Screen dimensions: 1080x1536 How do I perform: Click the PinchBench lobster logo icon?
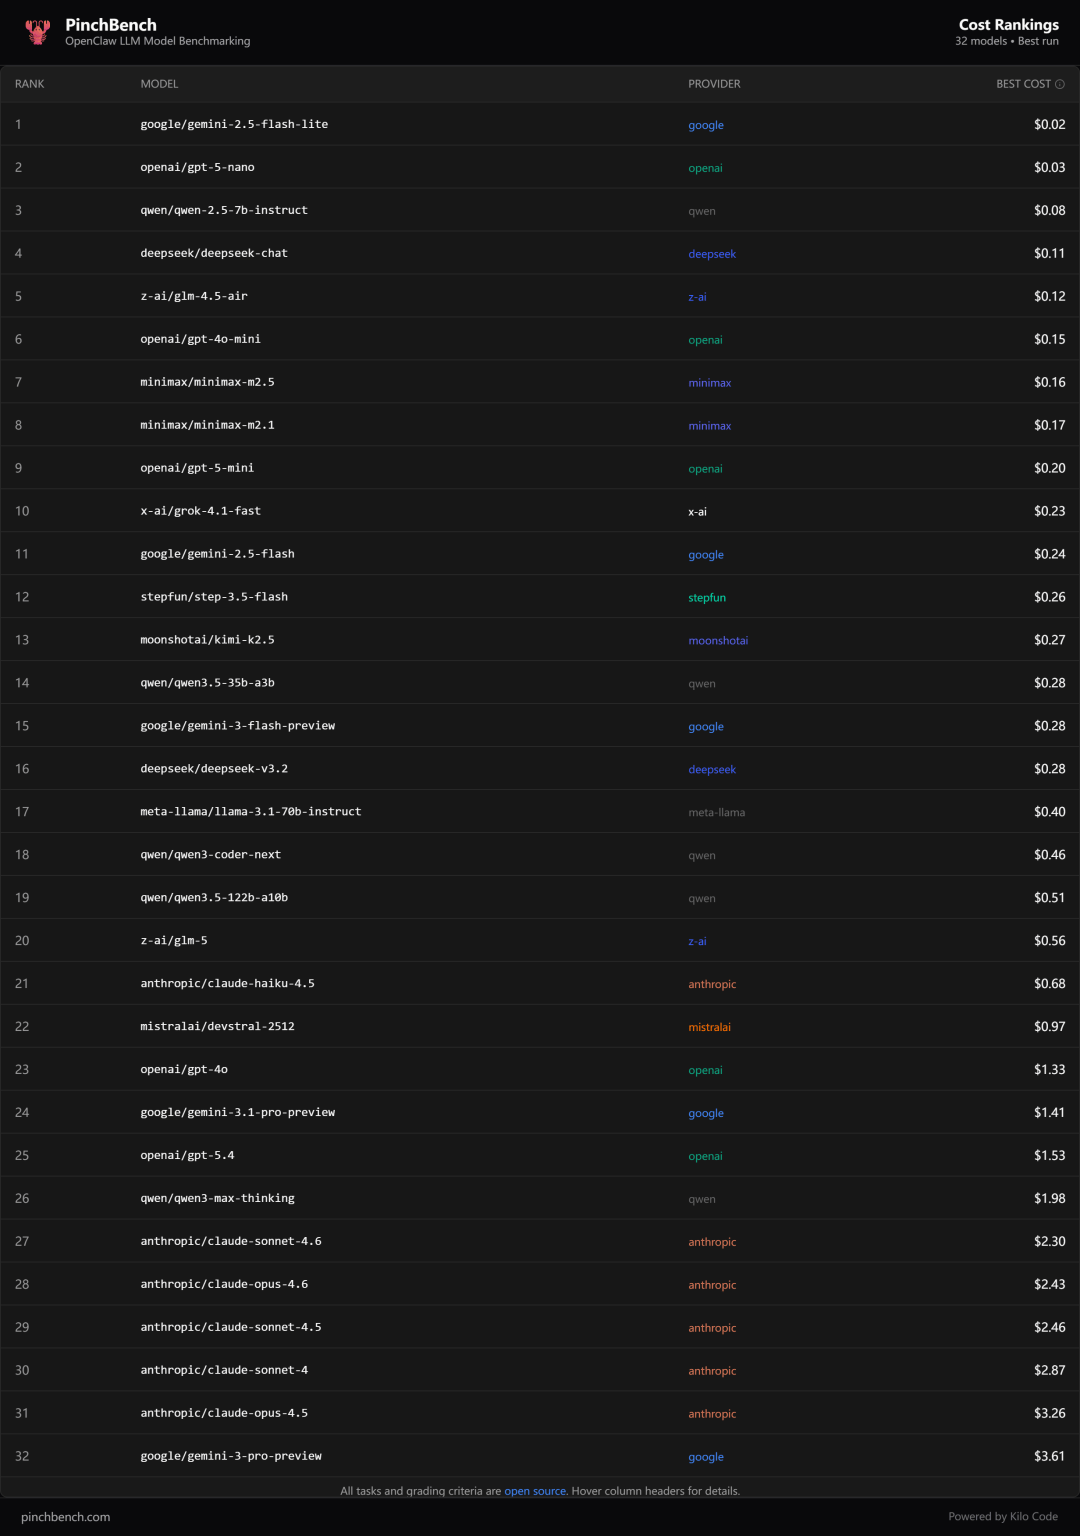coord(38,32)
